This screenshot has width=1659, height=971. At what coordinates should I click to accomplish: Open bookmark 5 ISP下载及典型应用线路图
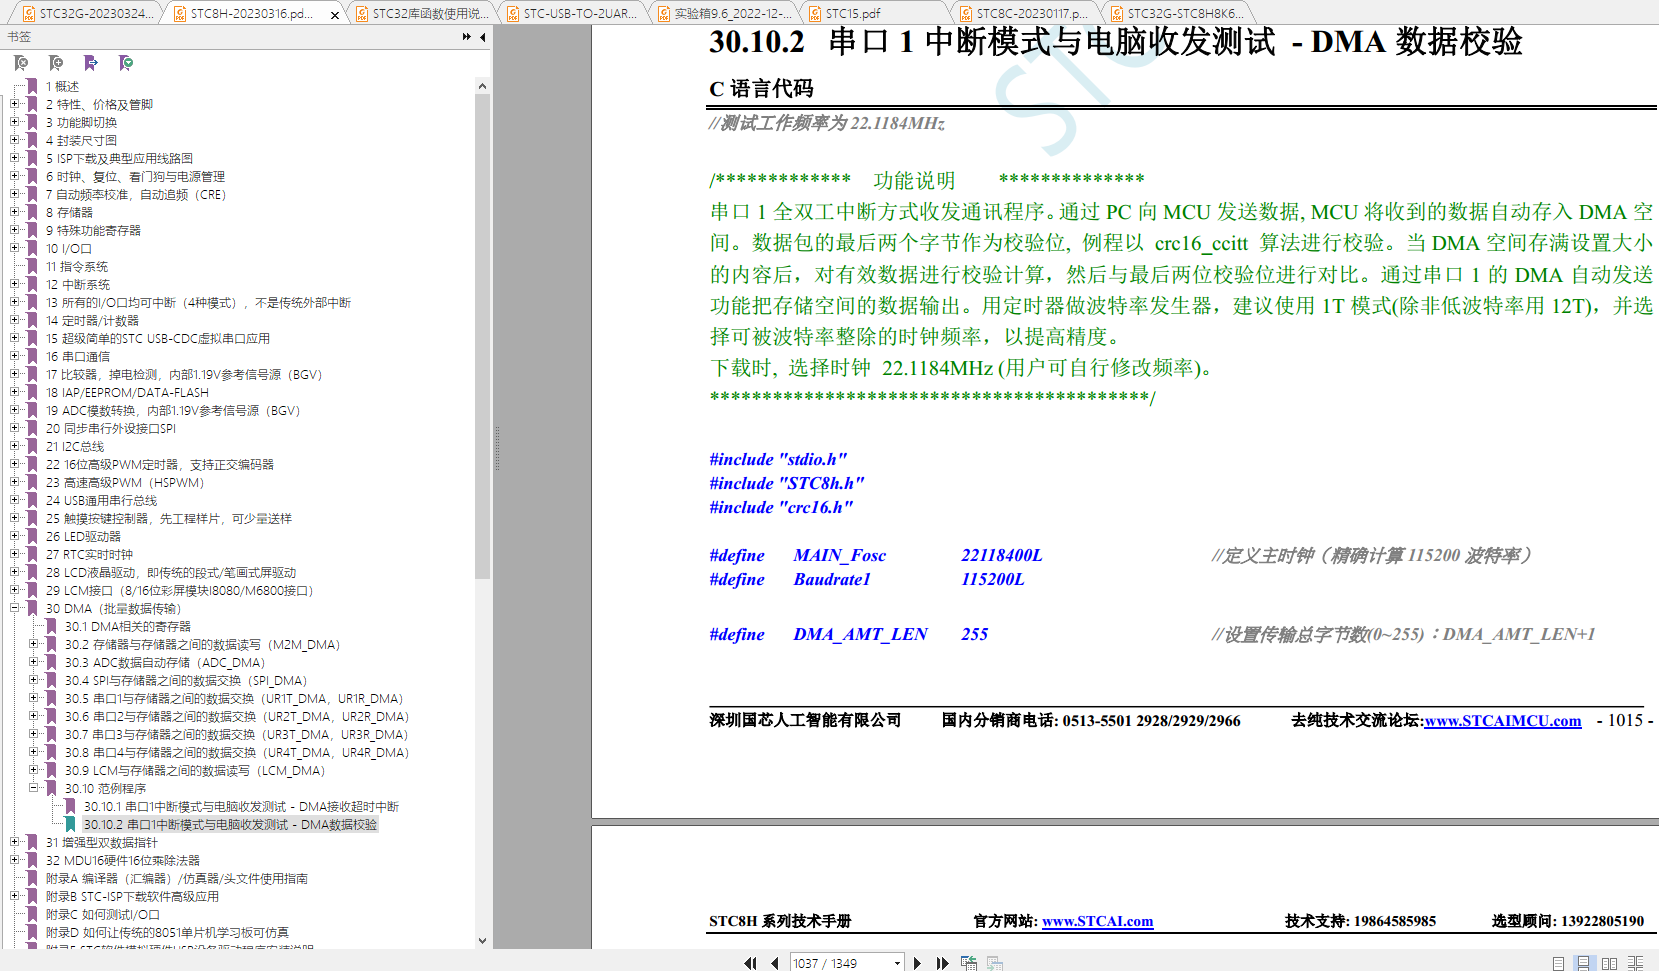[119, 158]
